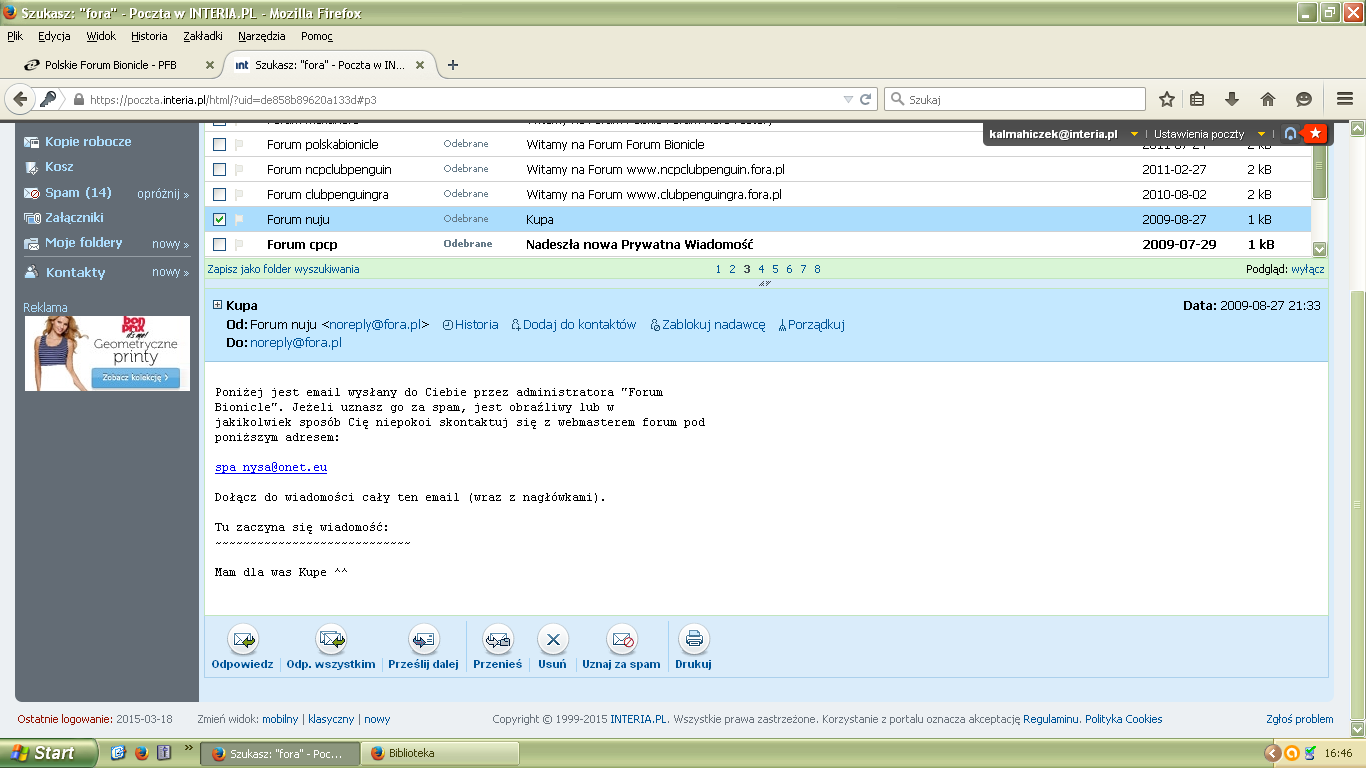Image resolution: width=1366 pixels, height=768 pixels.
Task: Open the Zakładki menu
Action: pos(203,36)
